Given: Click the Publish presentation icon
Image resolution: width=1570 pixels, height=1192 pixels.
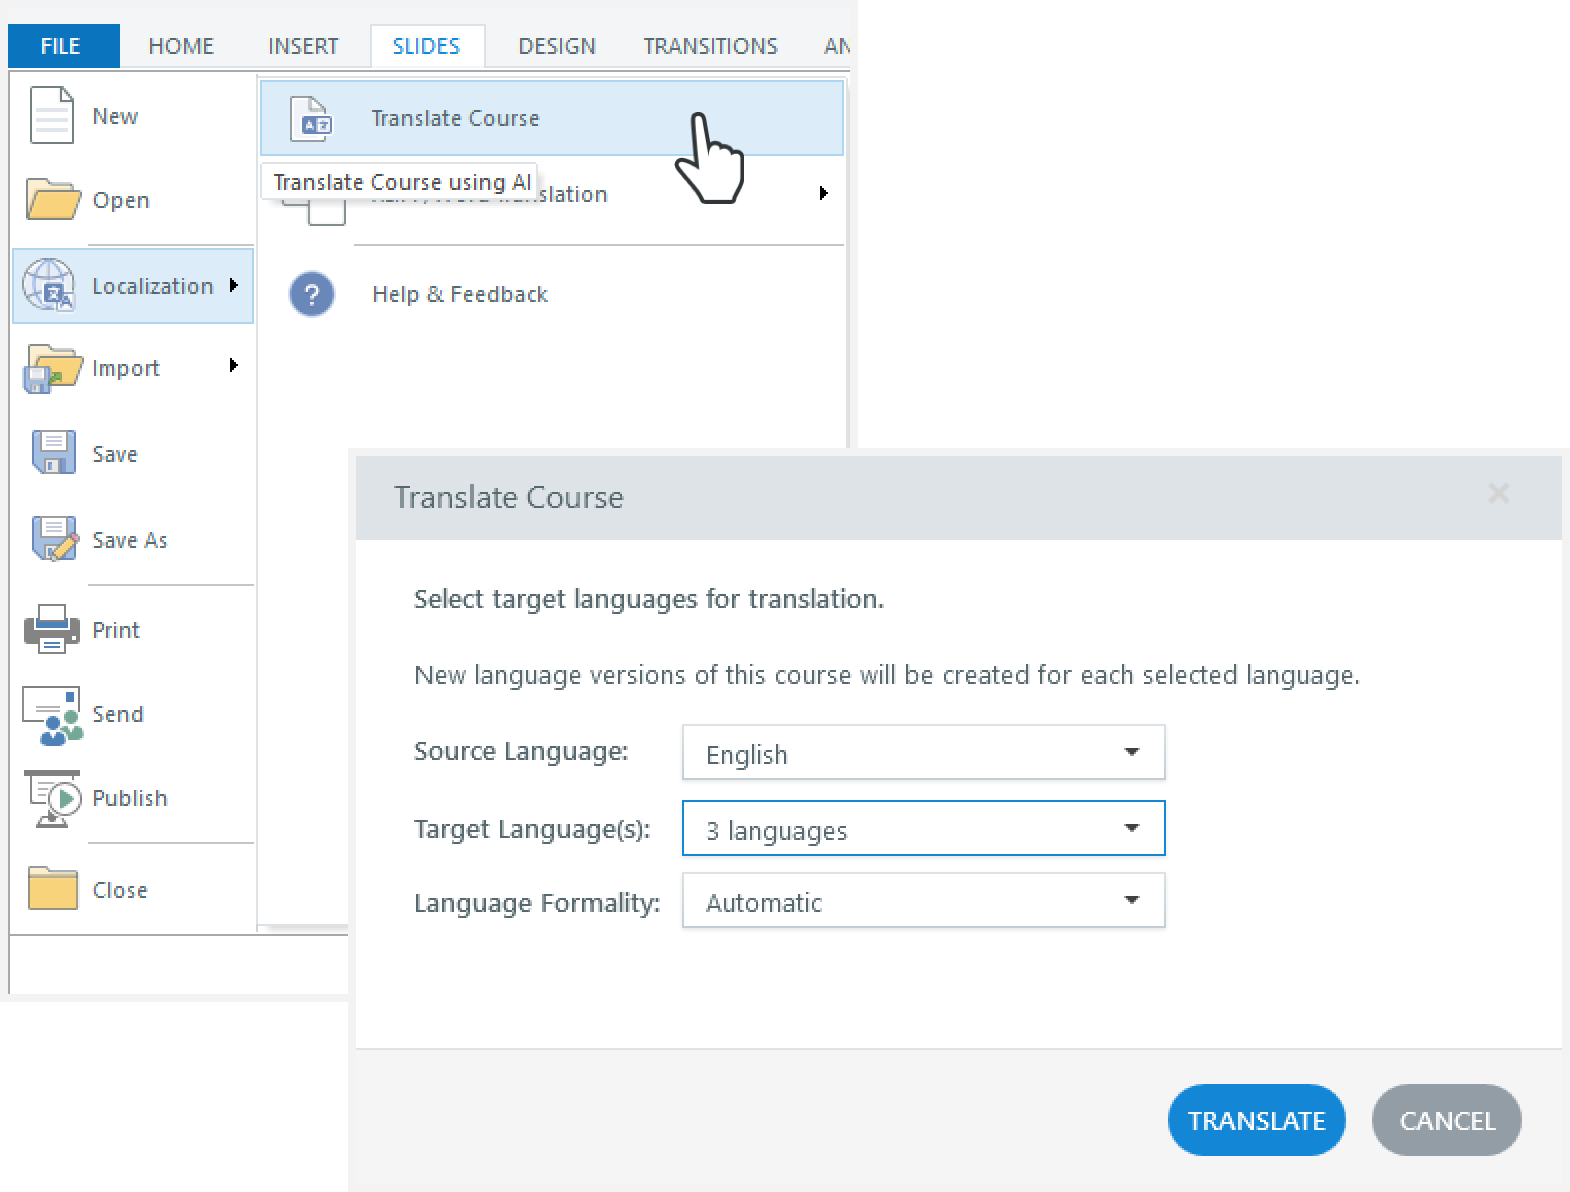Looking at the screenshot, I should click(53, 798).
